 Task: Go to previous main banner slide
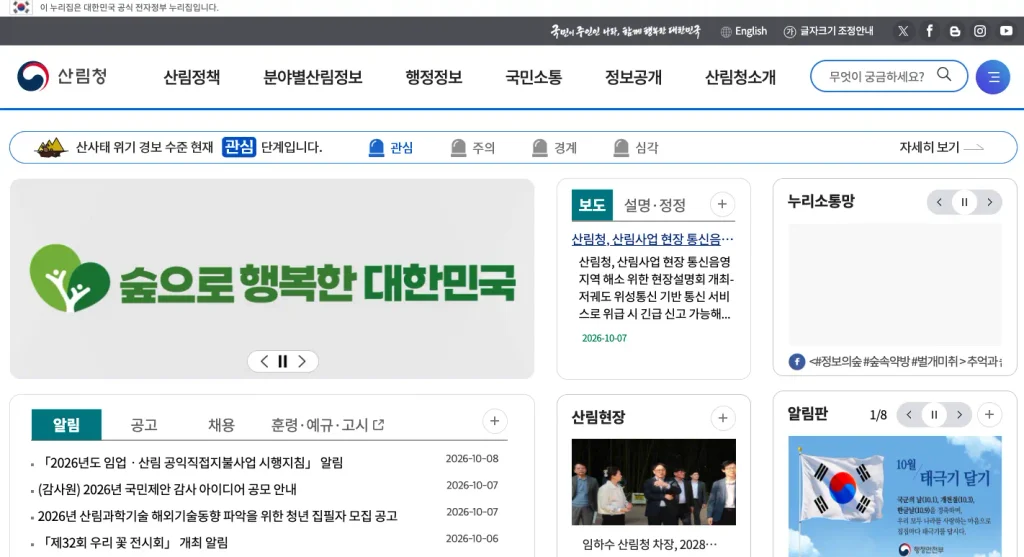[x=264, y=361]
